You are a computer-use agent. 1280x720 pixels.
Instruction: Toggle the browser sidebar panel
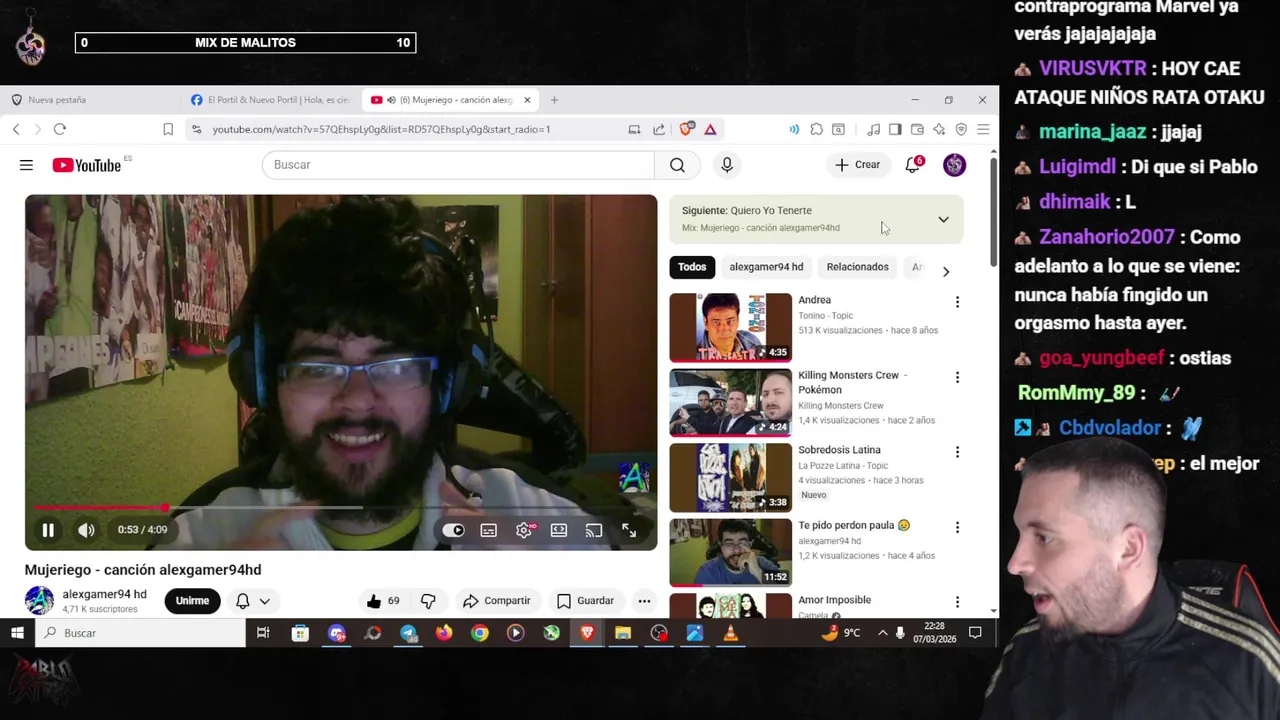895,129
